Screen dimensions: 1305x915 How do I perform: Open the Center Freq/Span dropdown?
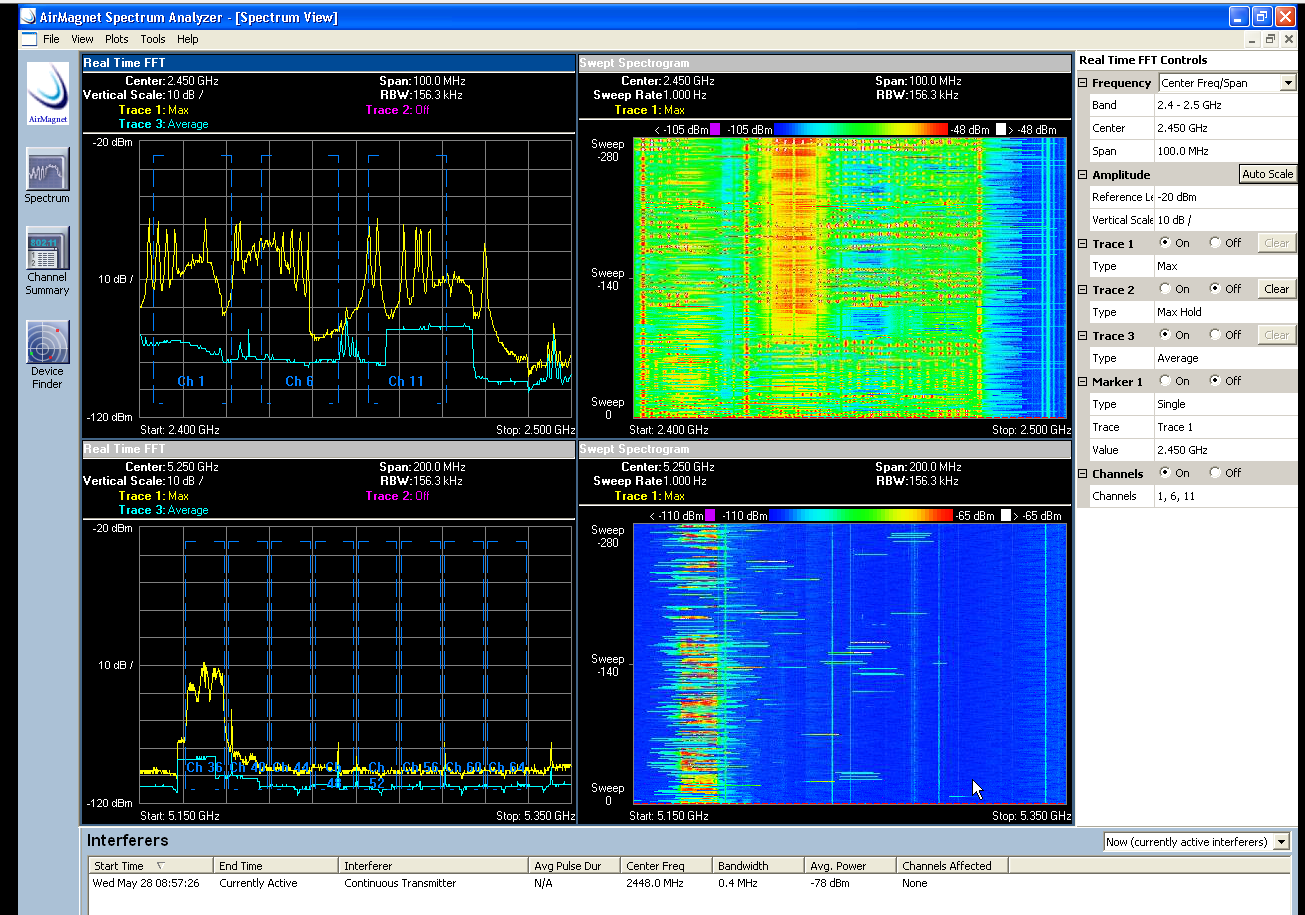coord(1288,83)
